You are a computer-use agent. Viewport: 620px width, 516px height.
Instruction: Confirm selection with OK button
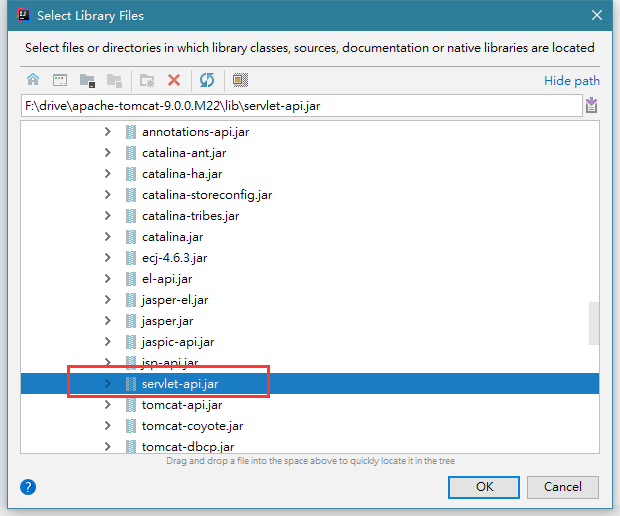[x=484, y=487]
